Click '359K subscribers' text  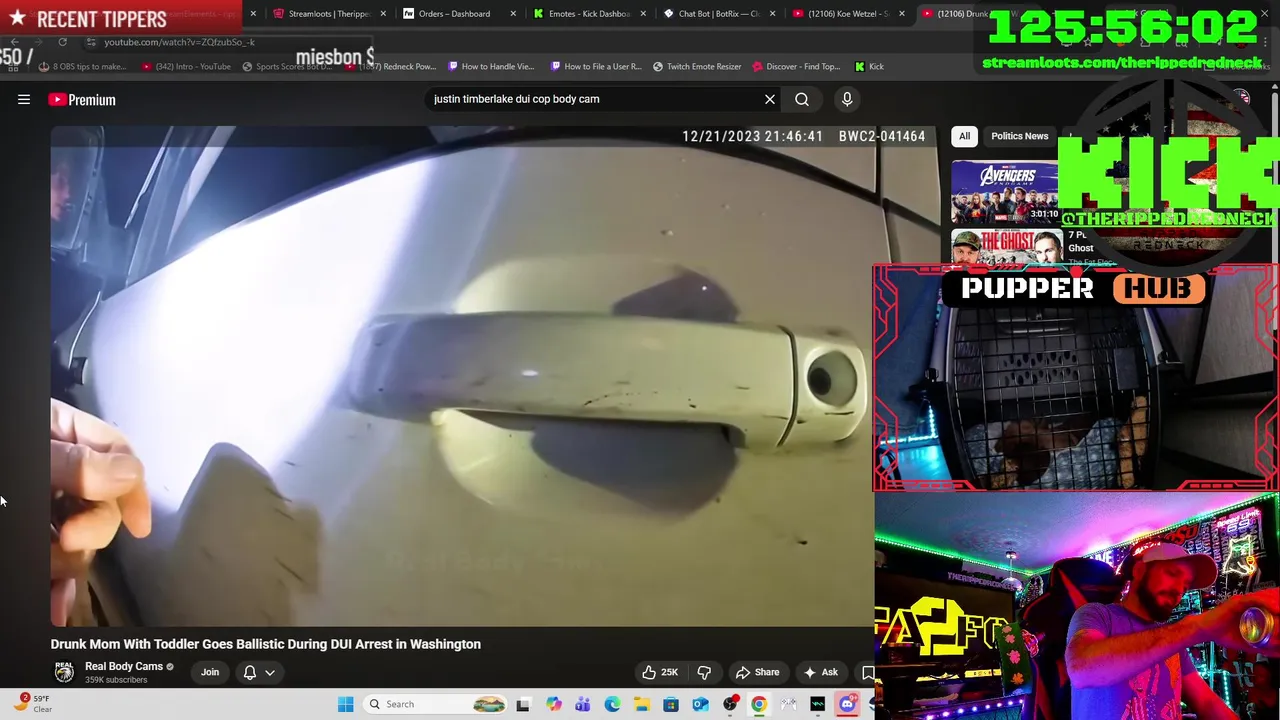tap(116, 680)
